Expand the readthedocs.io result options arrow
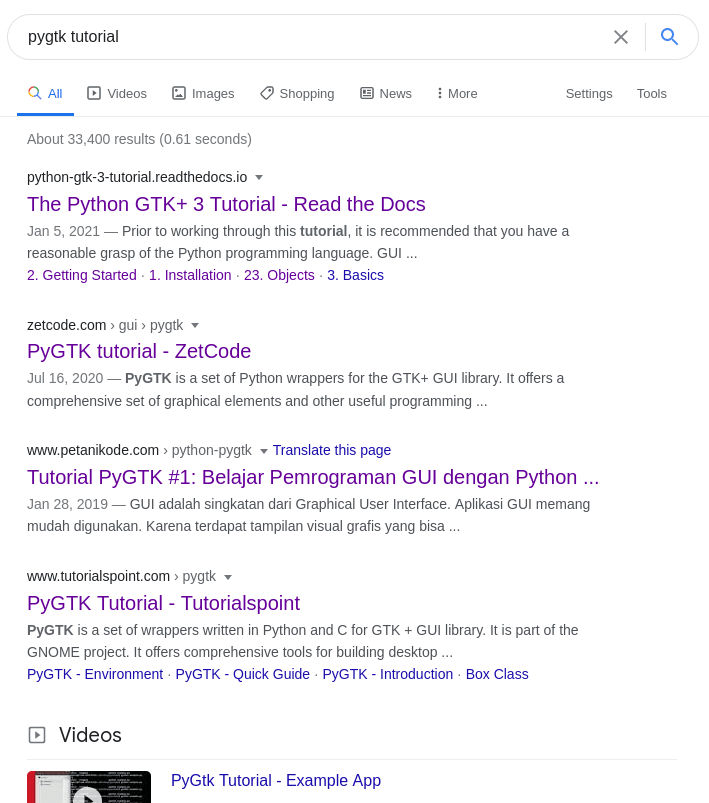This screenshot has height=803, width=709. (259, 177)
